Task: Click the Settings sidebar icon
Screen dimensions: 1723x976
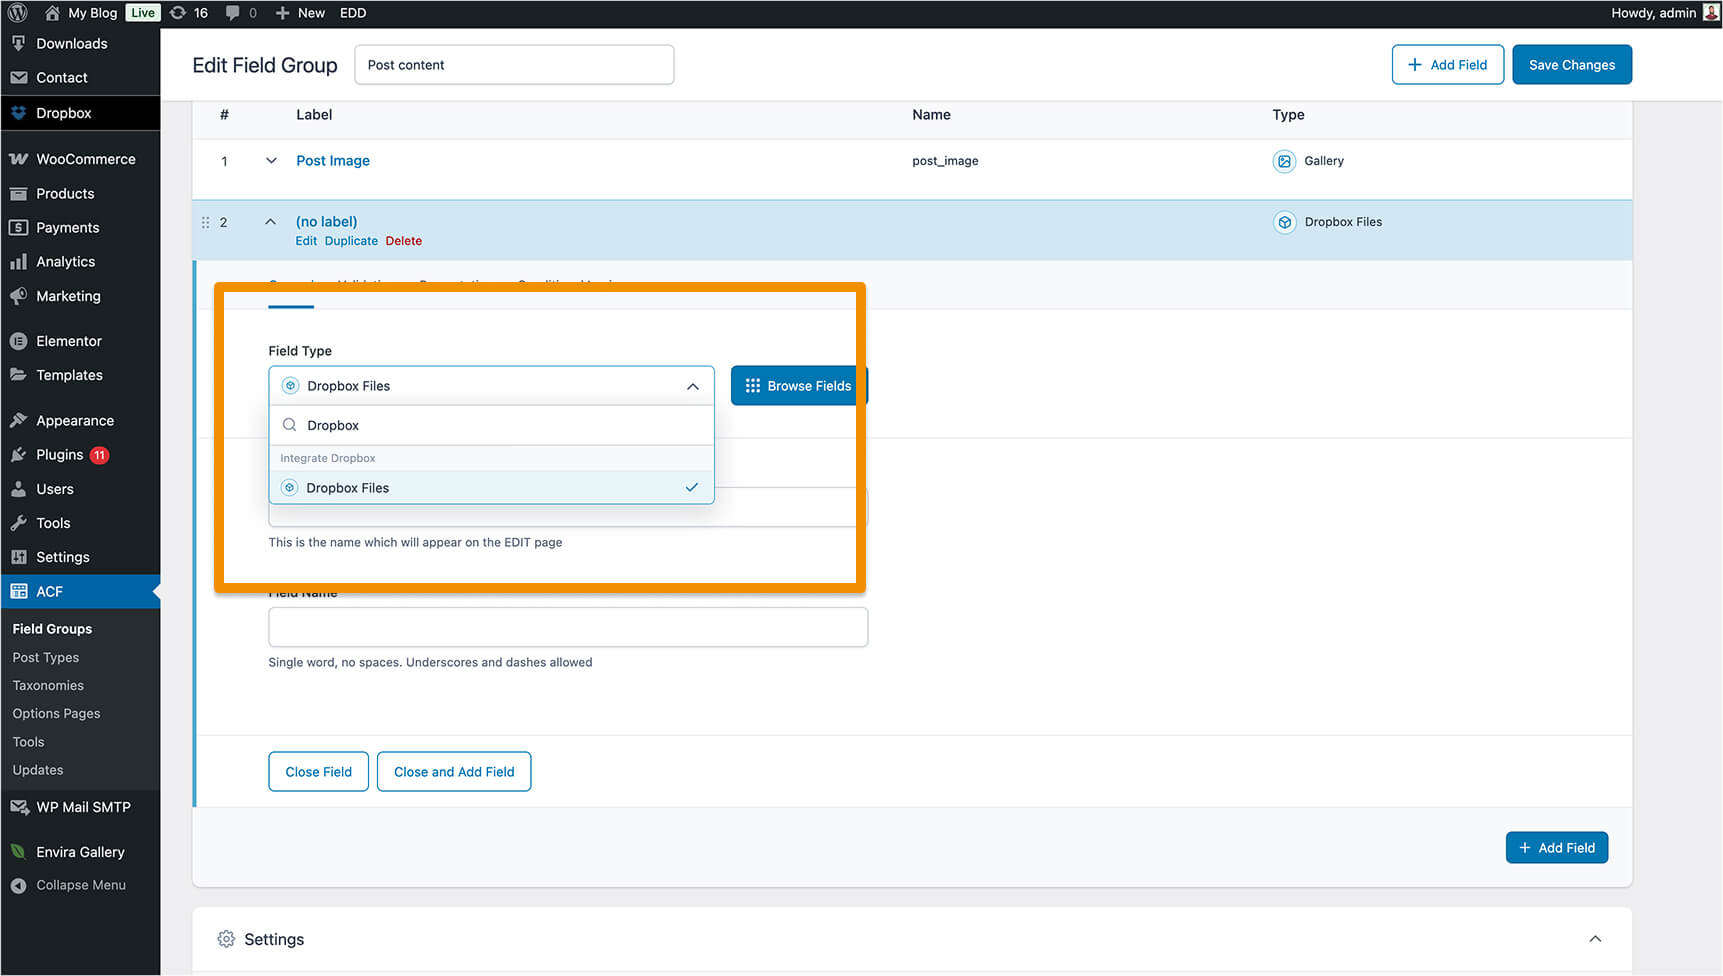Action: point(18,557)
